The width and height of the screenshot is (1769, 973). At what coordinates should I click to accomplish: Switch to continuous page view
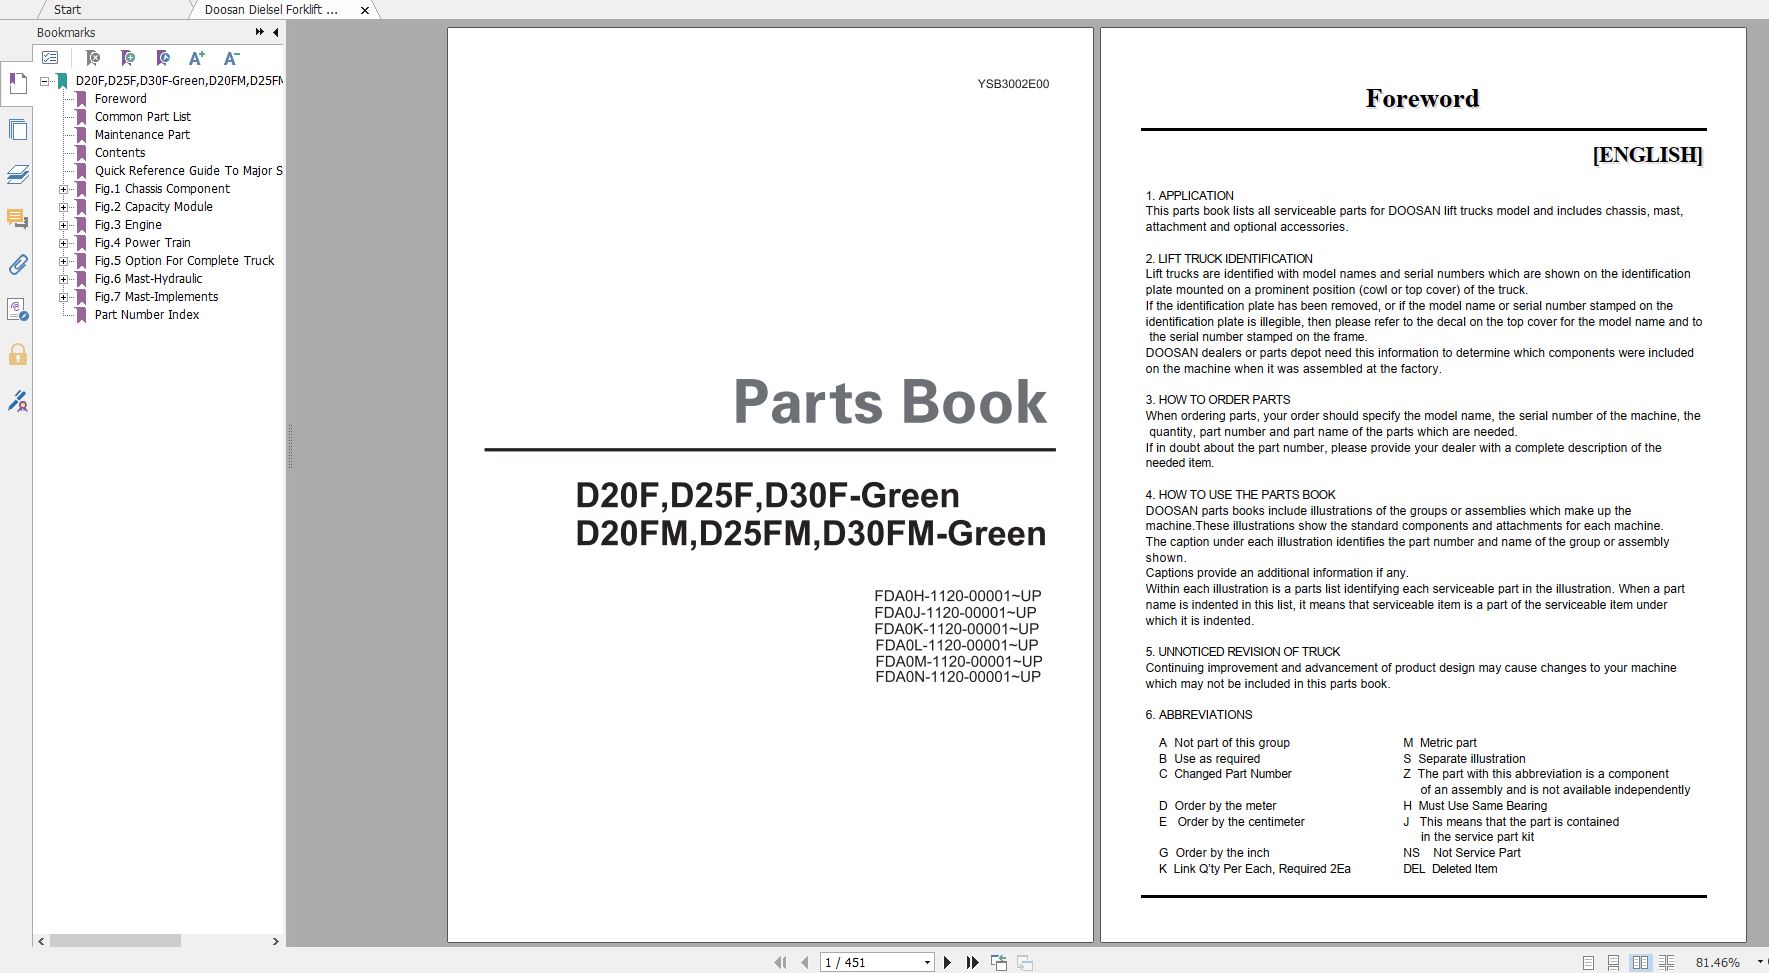[x=1613, y=962]
